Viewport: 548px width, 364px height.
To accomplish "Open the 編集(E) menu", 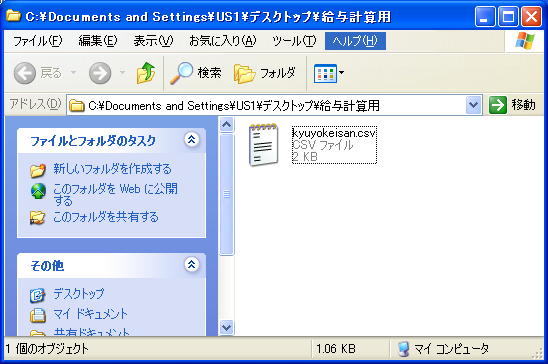I will pyautogui.click(x=98, y=41).
